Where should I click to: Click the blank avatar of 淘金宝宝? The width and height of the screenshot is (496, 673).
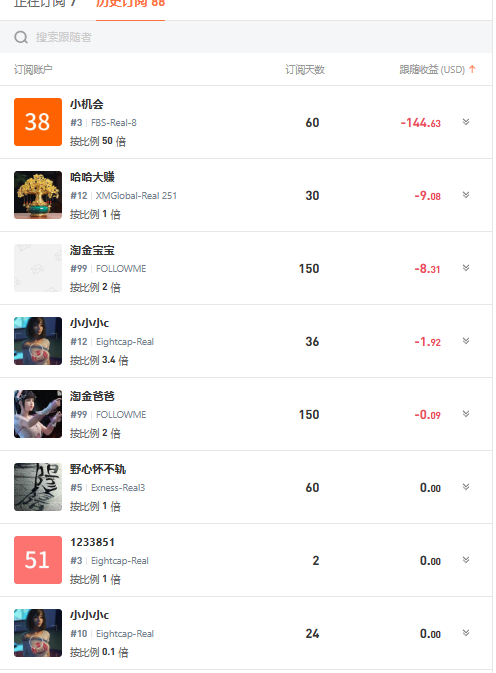tap(38, 268)
